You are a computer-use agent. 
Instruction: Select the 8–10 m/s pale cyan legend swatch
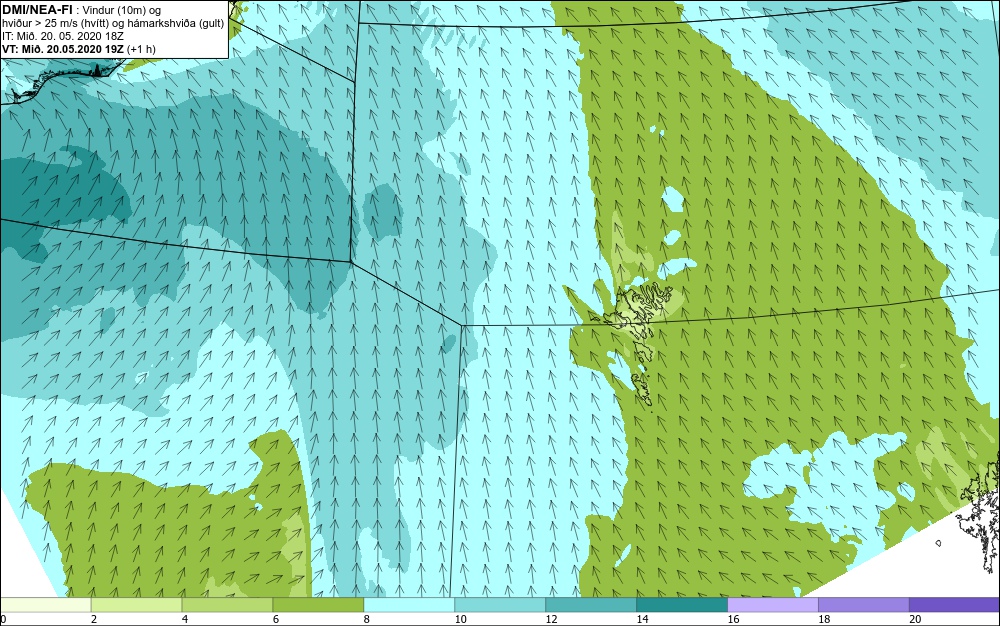point(409,605)
